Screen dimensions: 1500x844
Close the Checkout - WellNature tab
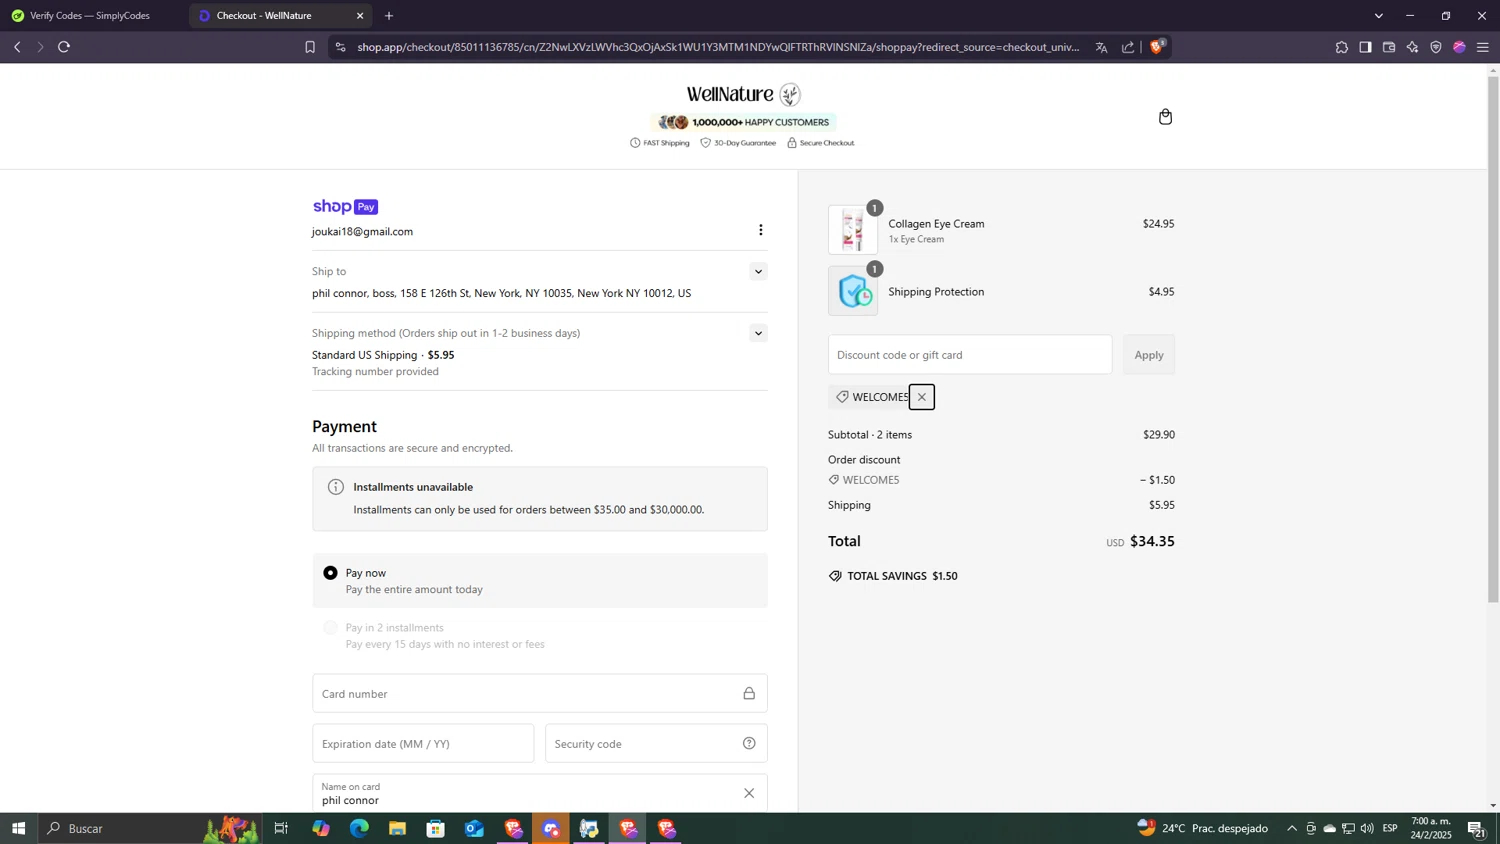click(360, 16)
